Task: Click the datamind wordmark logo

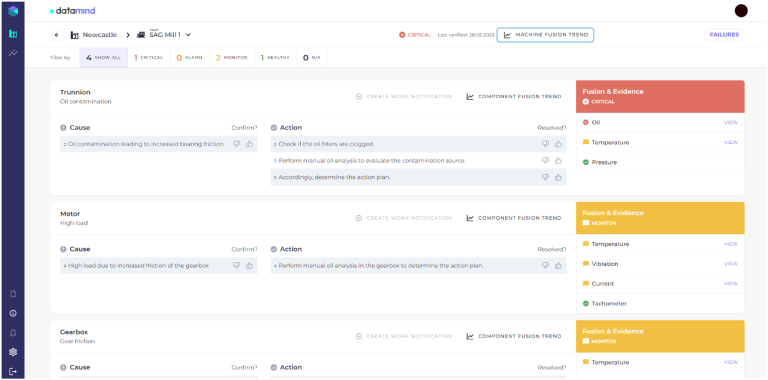Action: 72,10
